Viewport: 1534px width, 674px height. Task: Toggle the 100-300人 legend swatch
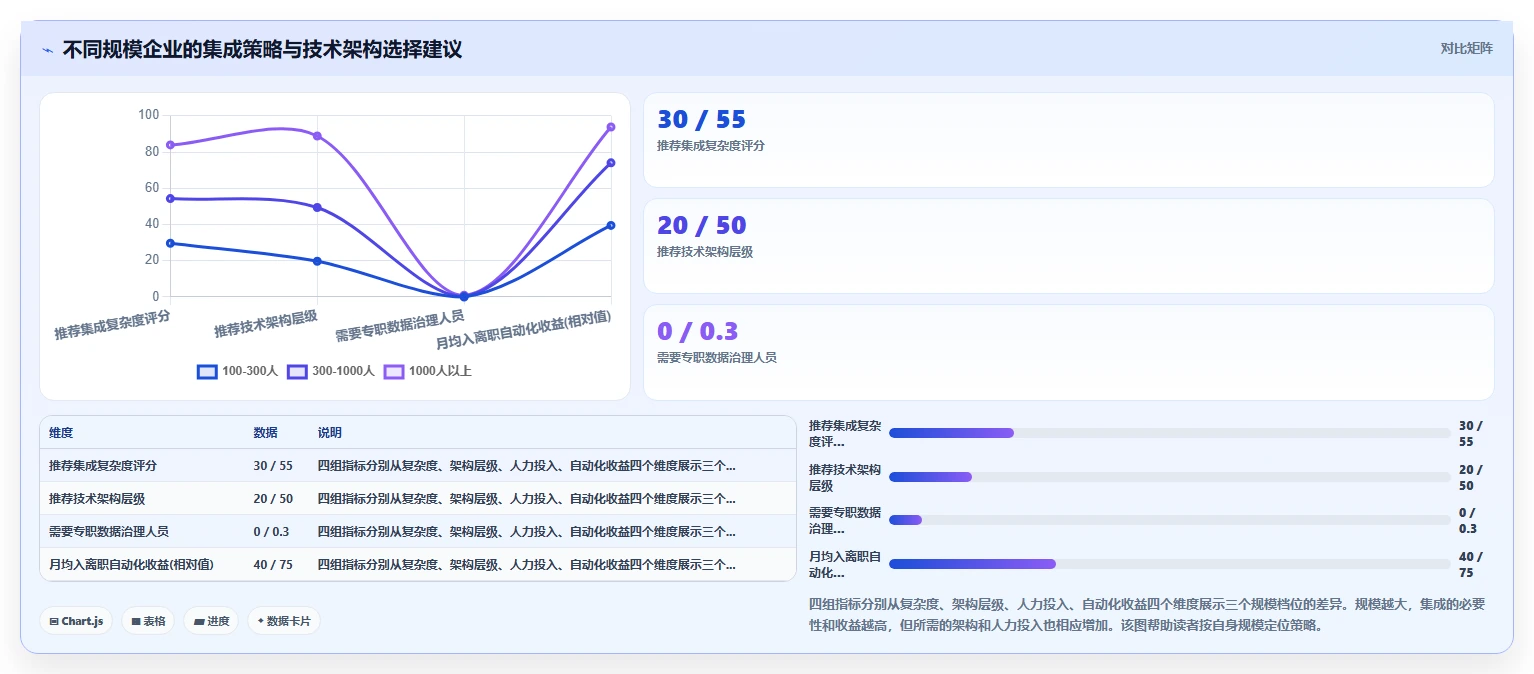[x=207, y=371]
